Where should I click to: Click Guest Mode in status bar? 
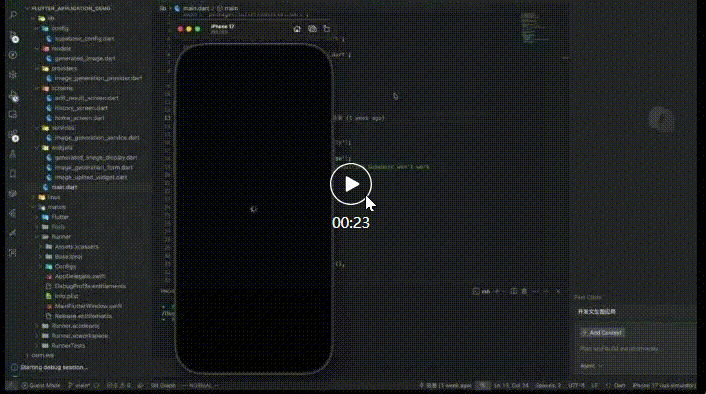click(41, 385)
